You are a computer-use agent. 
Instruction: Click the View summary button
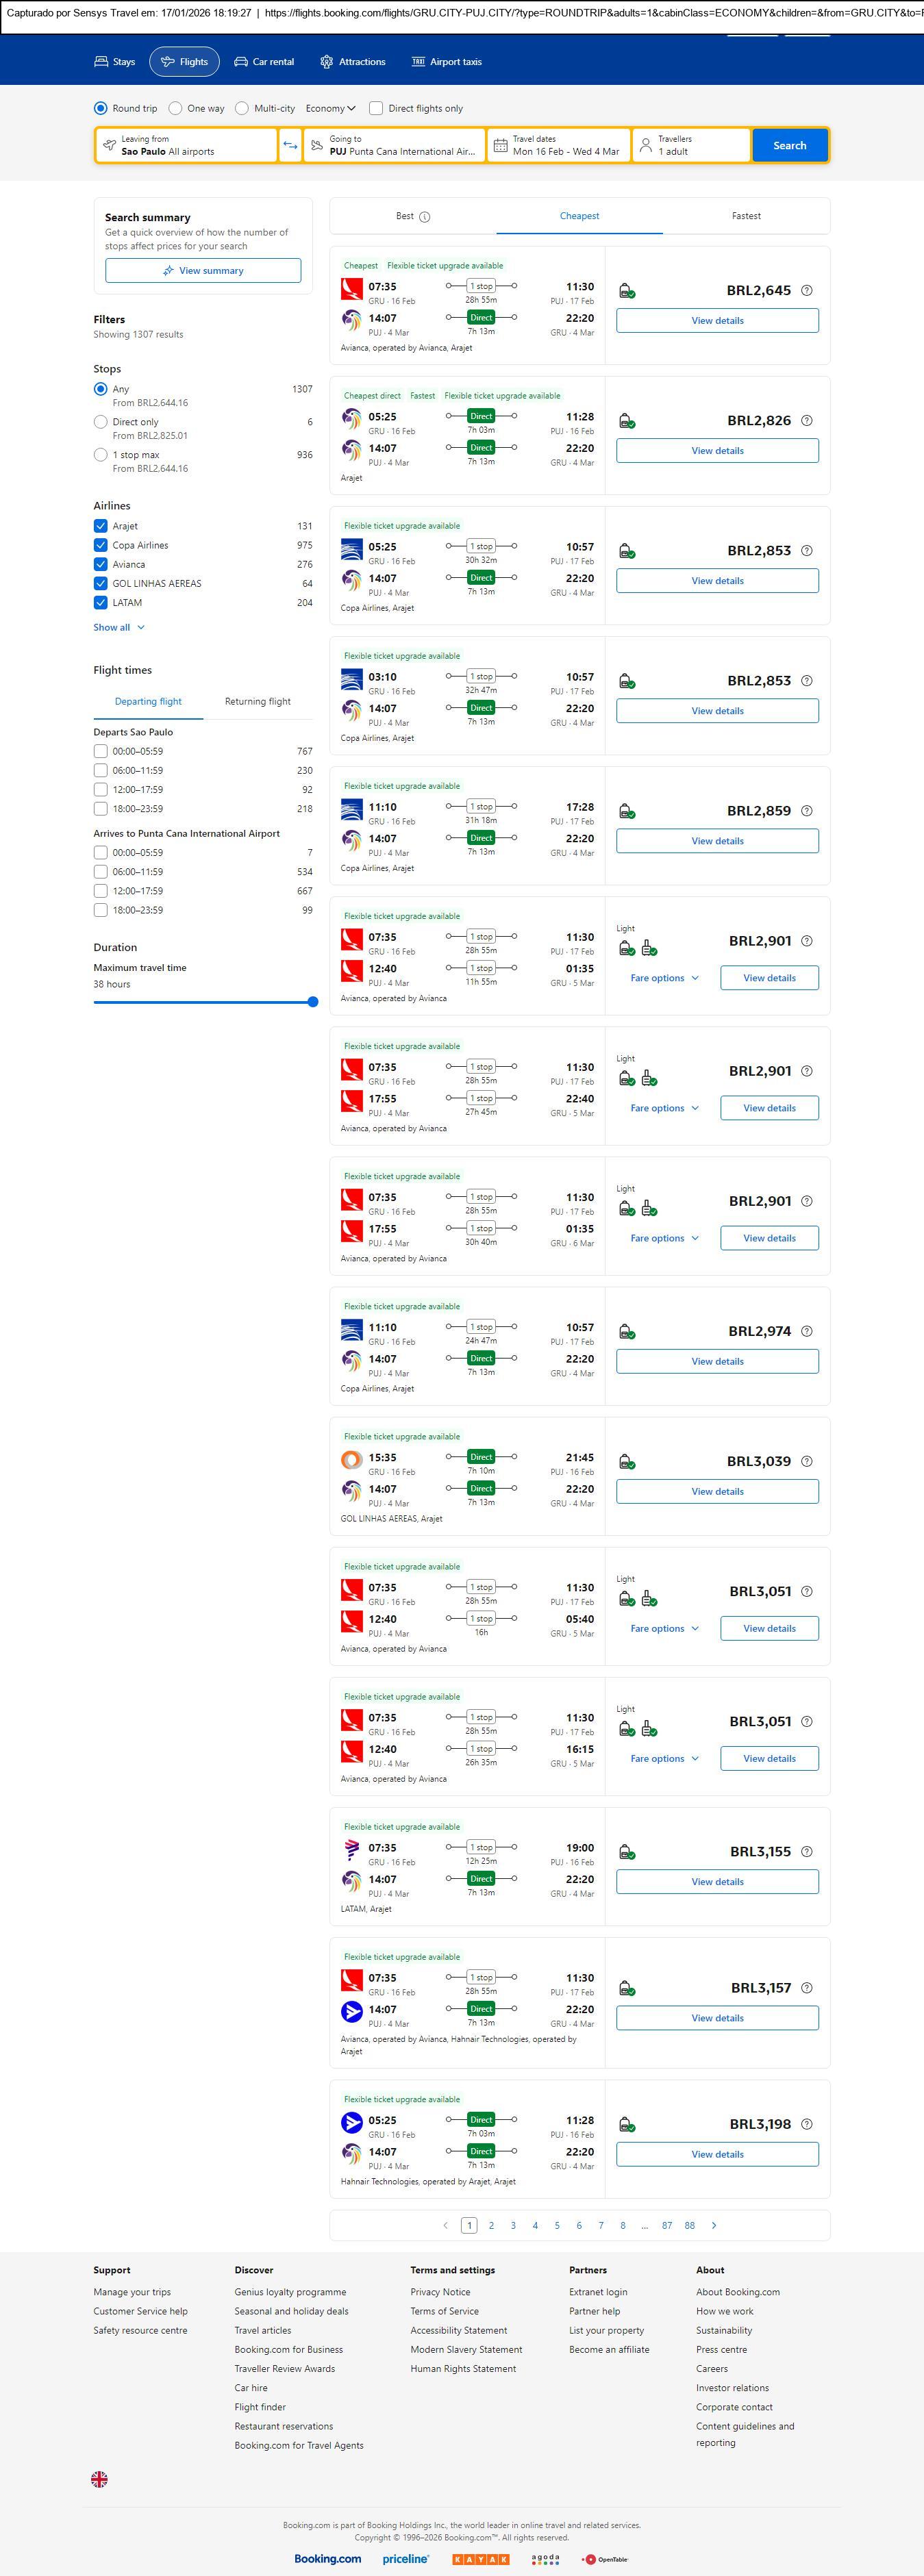point(203,271)
